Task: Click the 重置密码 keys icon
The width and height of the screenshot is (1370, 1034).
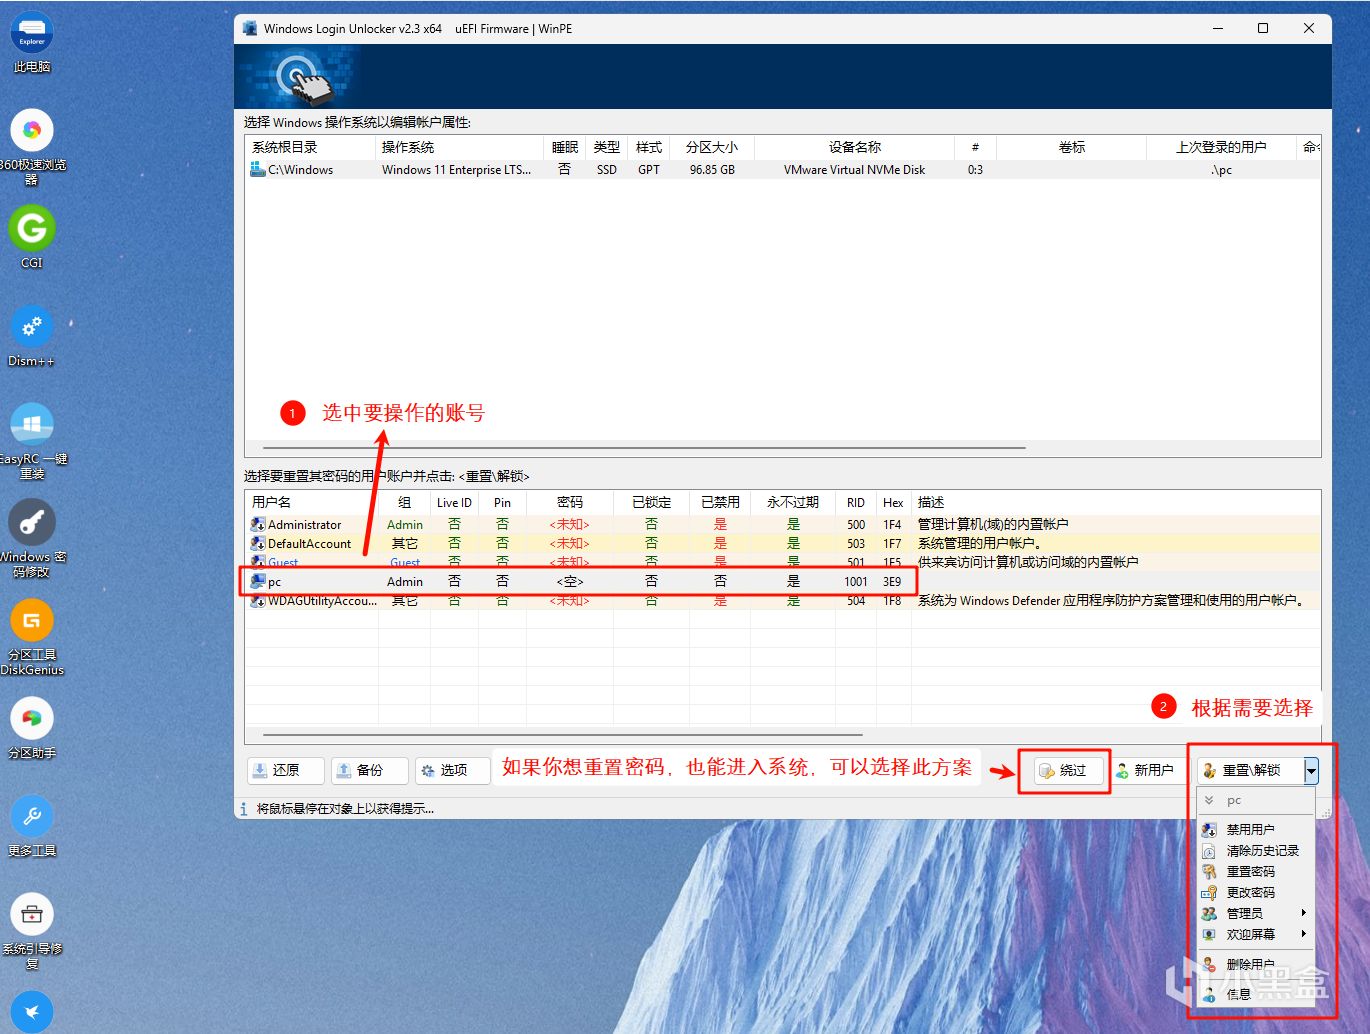Action: pos(1209,871)
